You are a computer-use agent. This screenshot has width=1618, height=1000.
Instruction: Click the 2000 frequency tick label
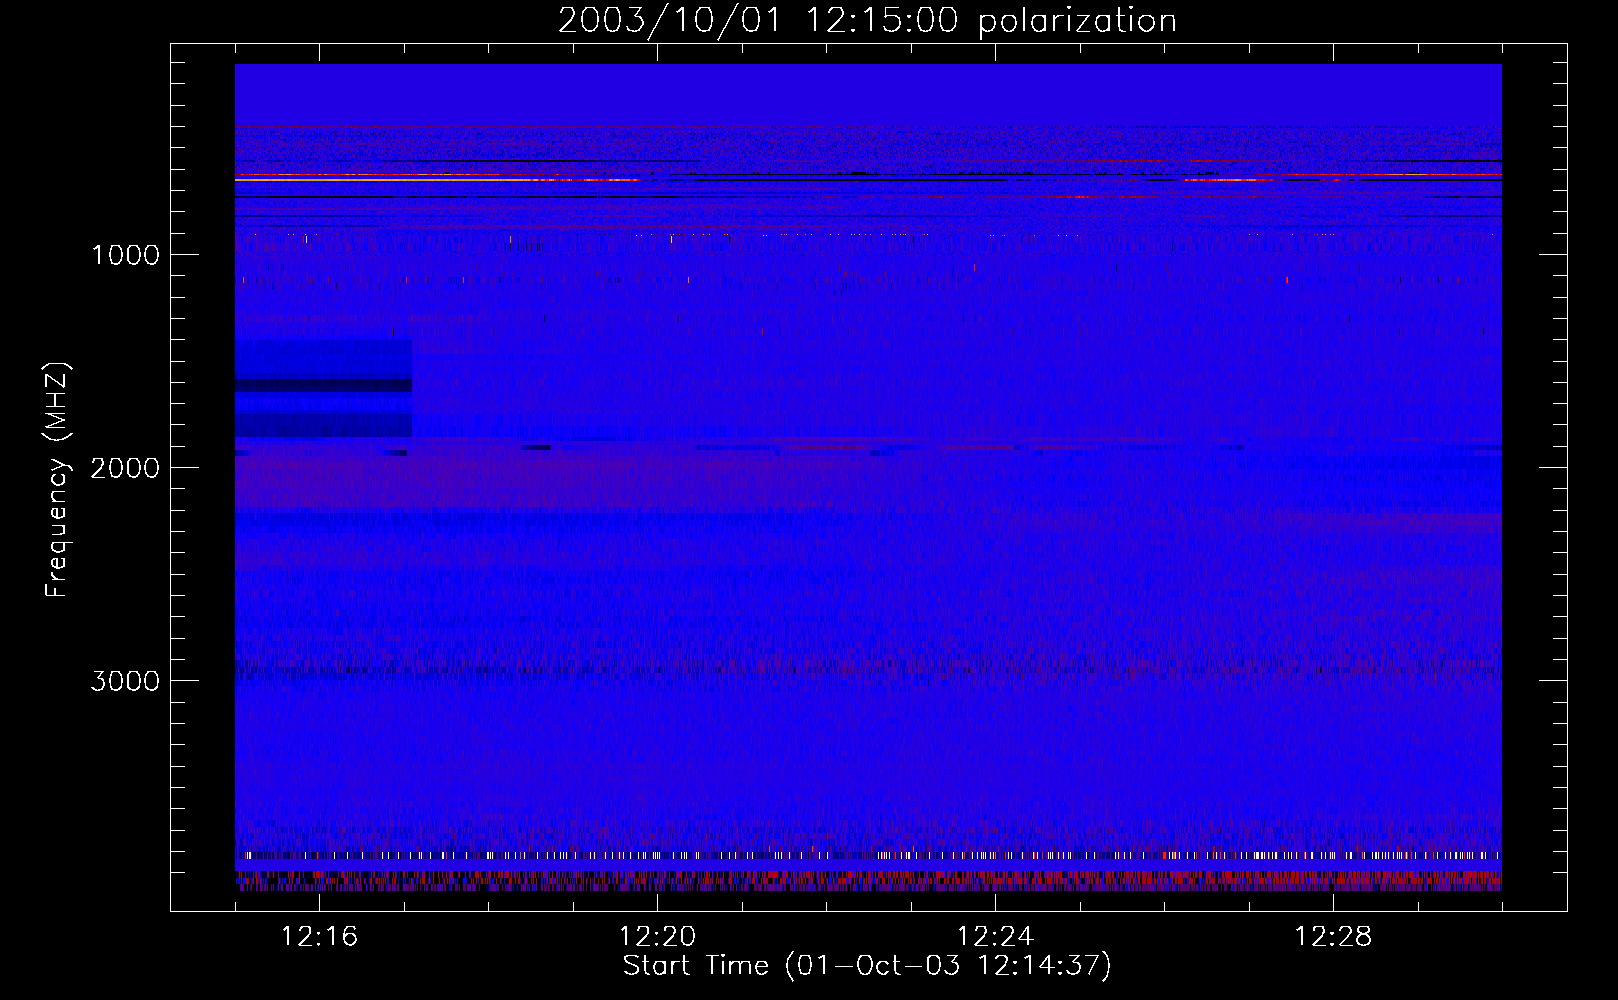coord(125,468)
